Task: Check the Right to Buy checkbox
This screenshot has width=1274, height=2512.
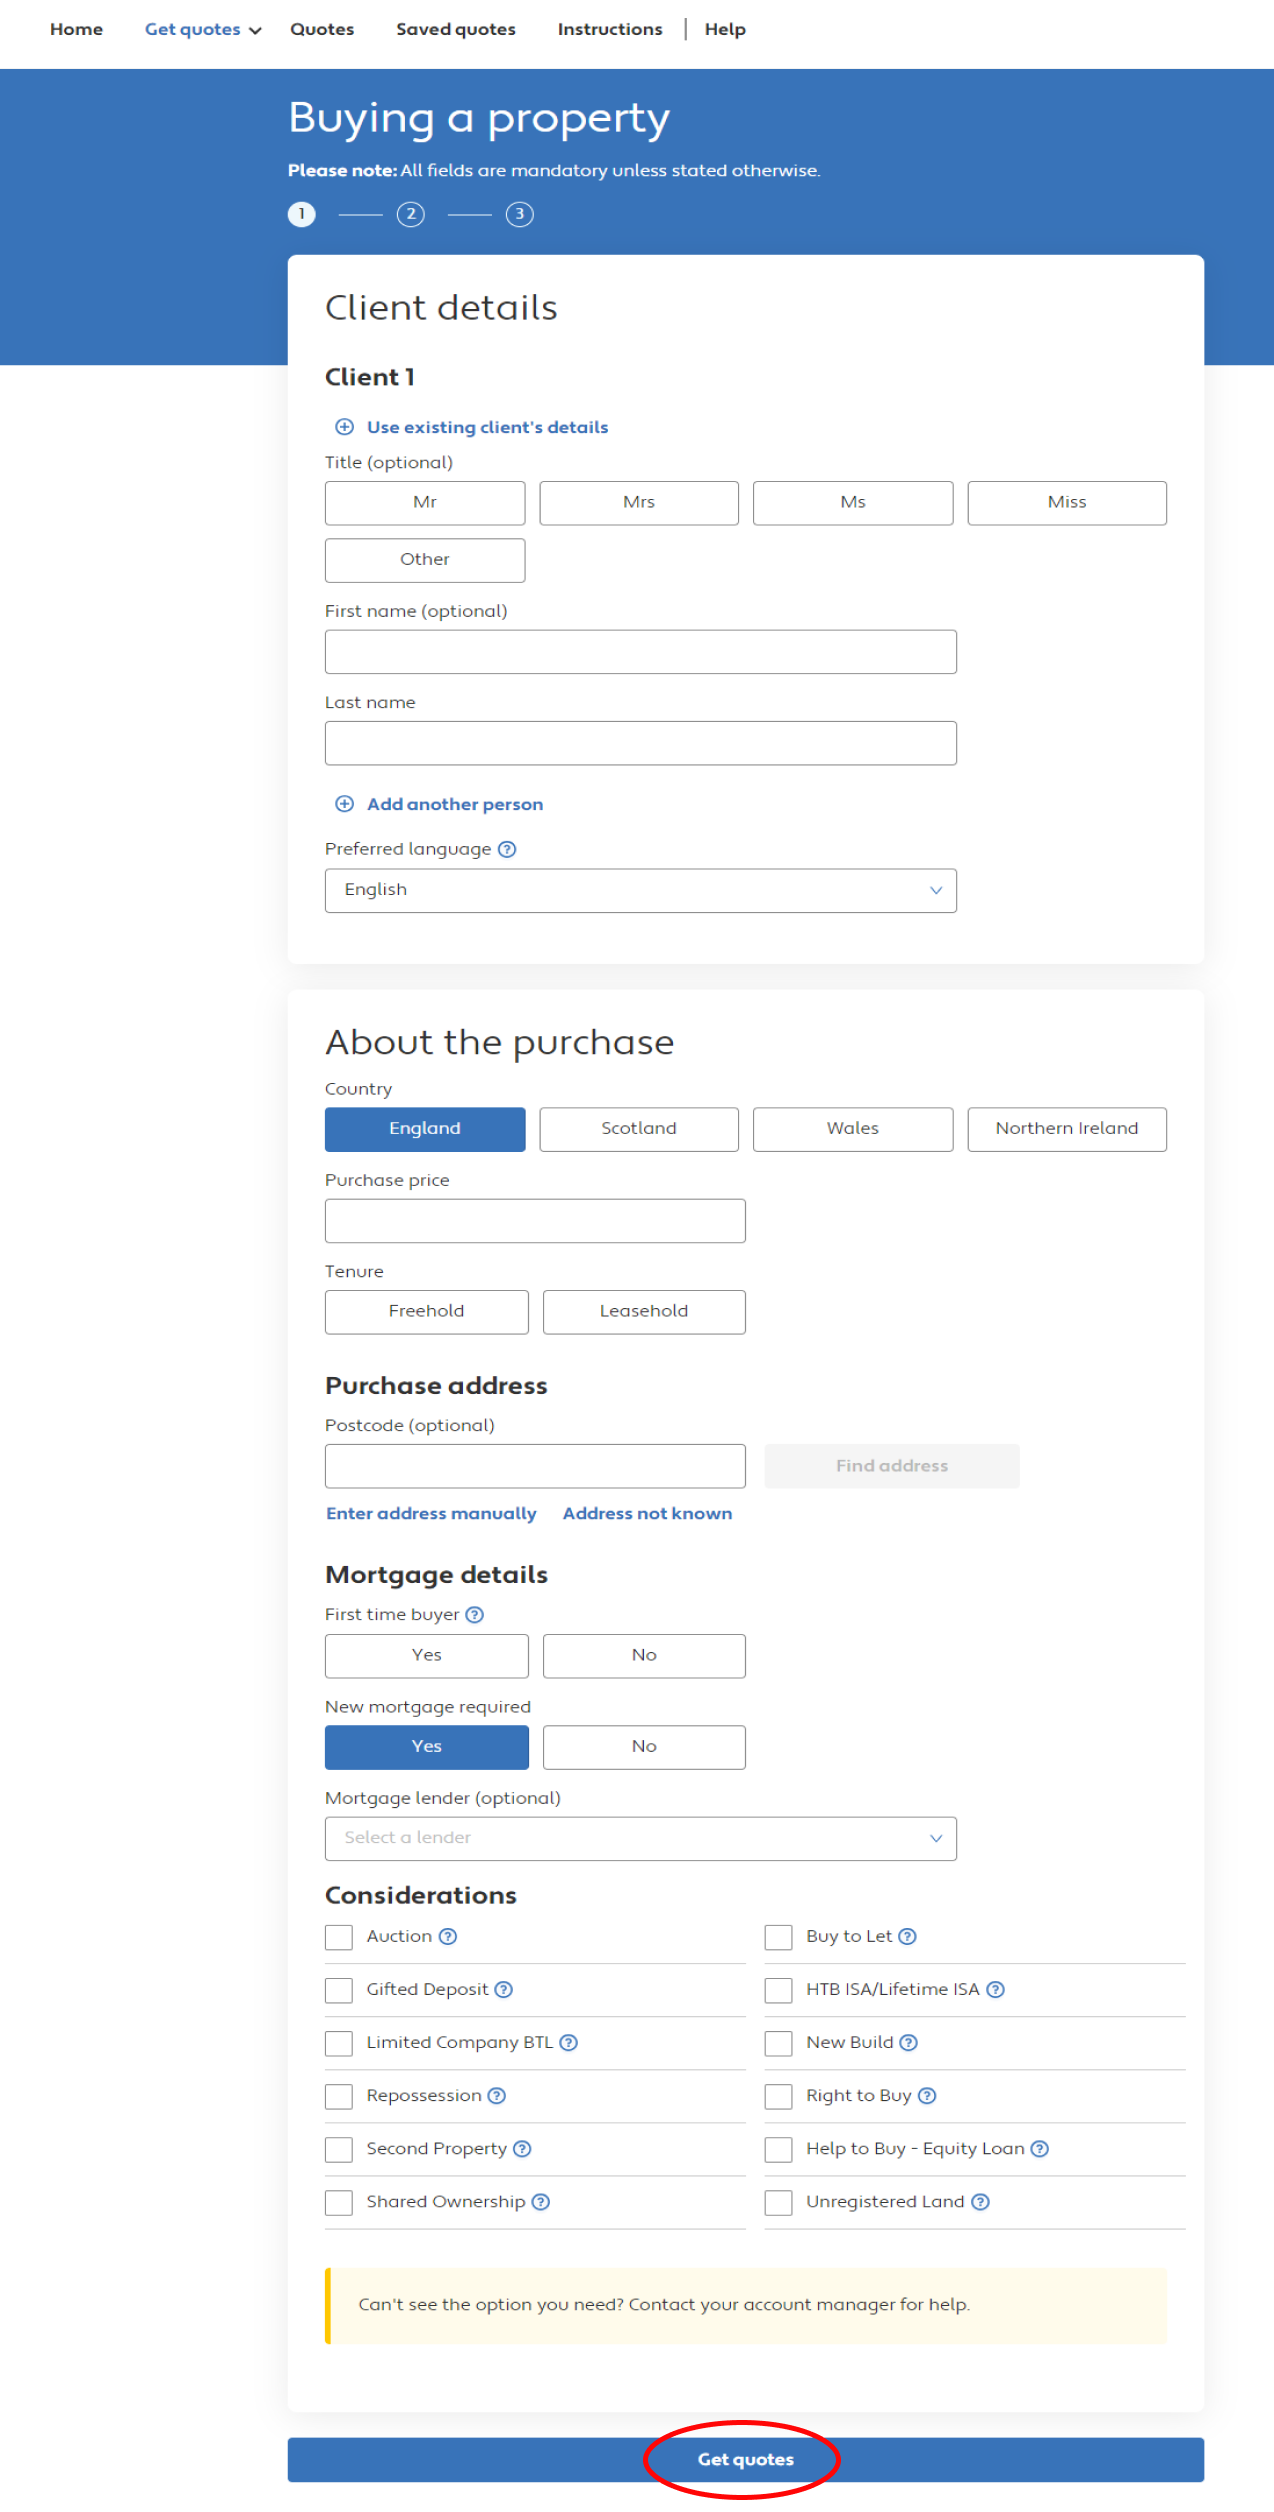Action: (x=778, y=2096)
